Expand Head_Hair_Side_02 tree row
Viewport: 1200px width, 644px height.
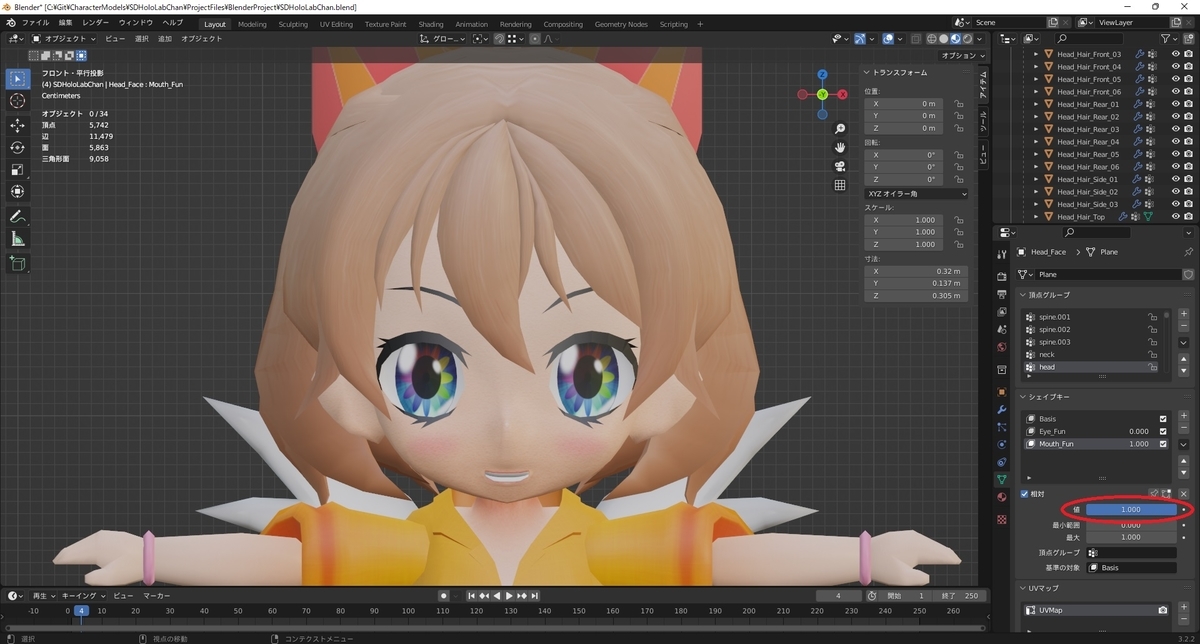(x=1036, y=192)
